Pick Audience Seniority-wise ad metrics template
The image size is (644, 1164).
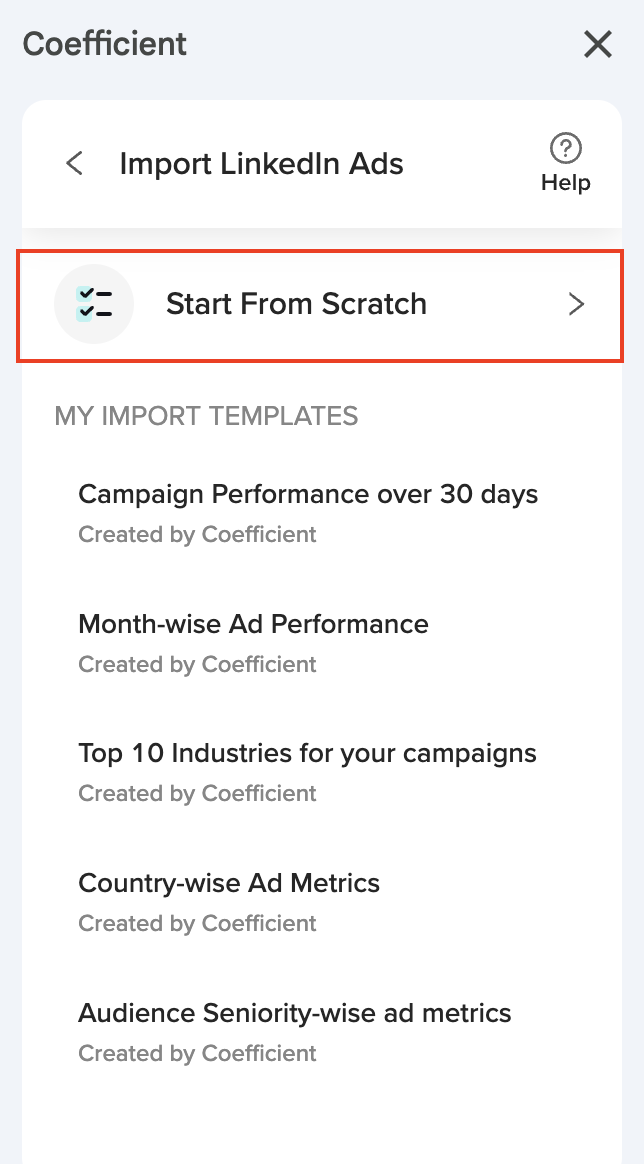click(x=295, y=1013)
